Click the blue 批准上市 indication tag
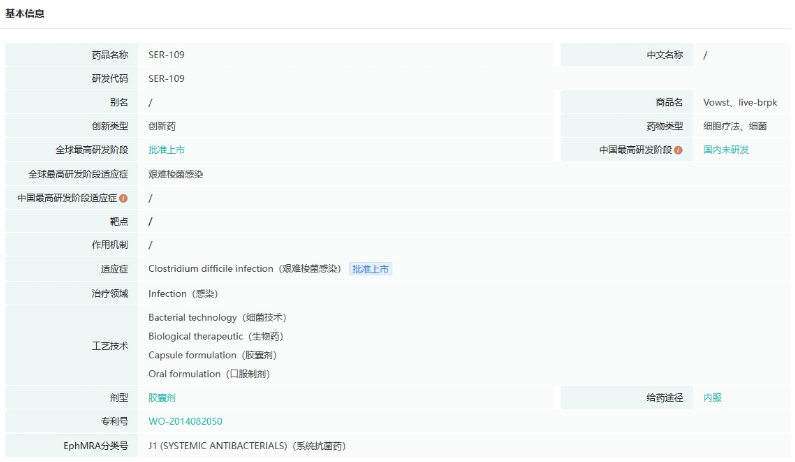795x462 pixels. click(370, 269)
